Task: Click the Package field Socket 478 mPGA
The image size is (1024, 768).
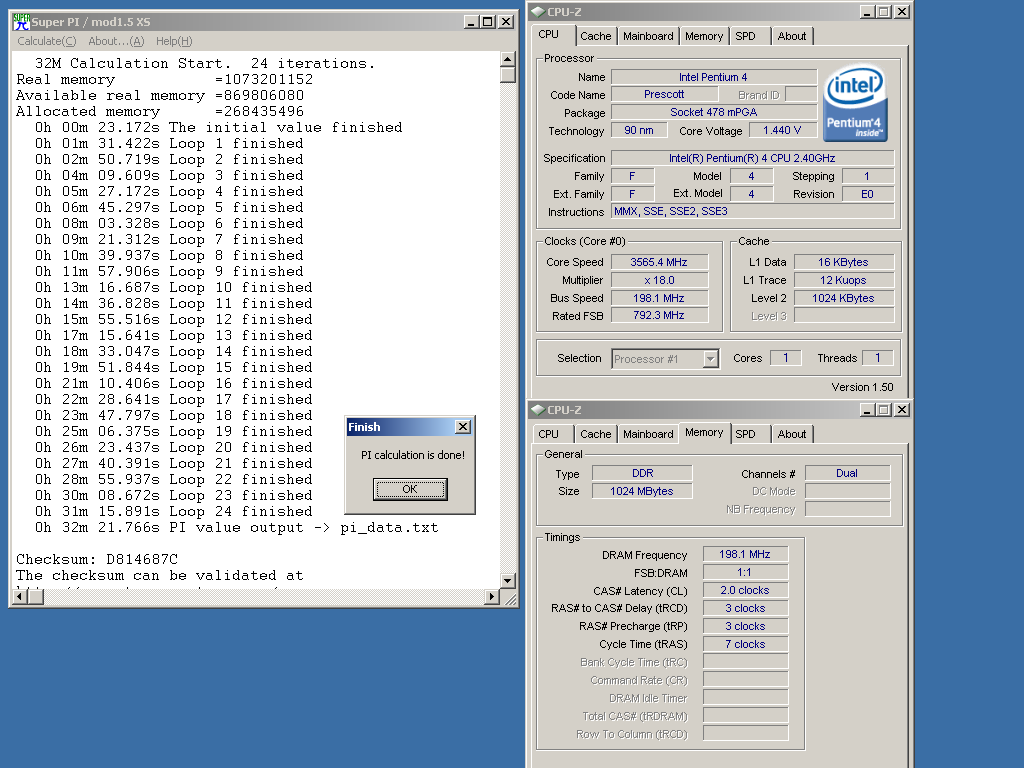Action: click(x=714, y=112)
